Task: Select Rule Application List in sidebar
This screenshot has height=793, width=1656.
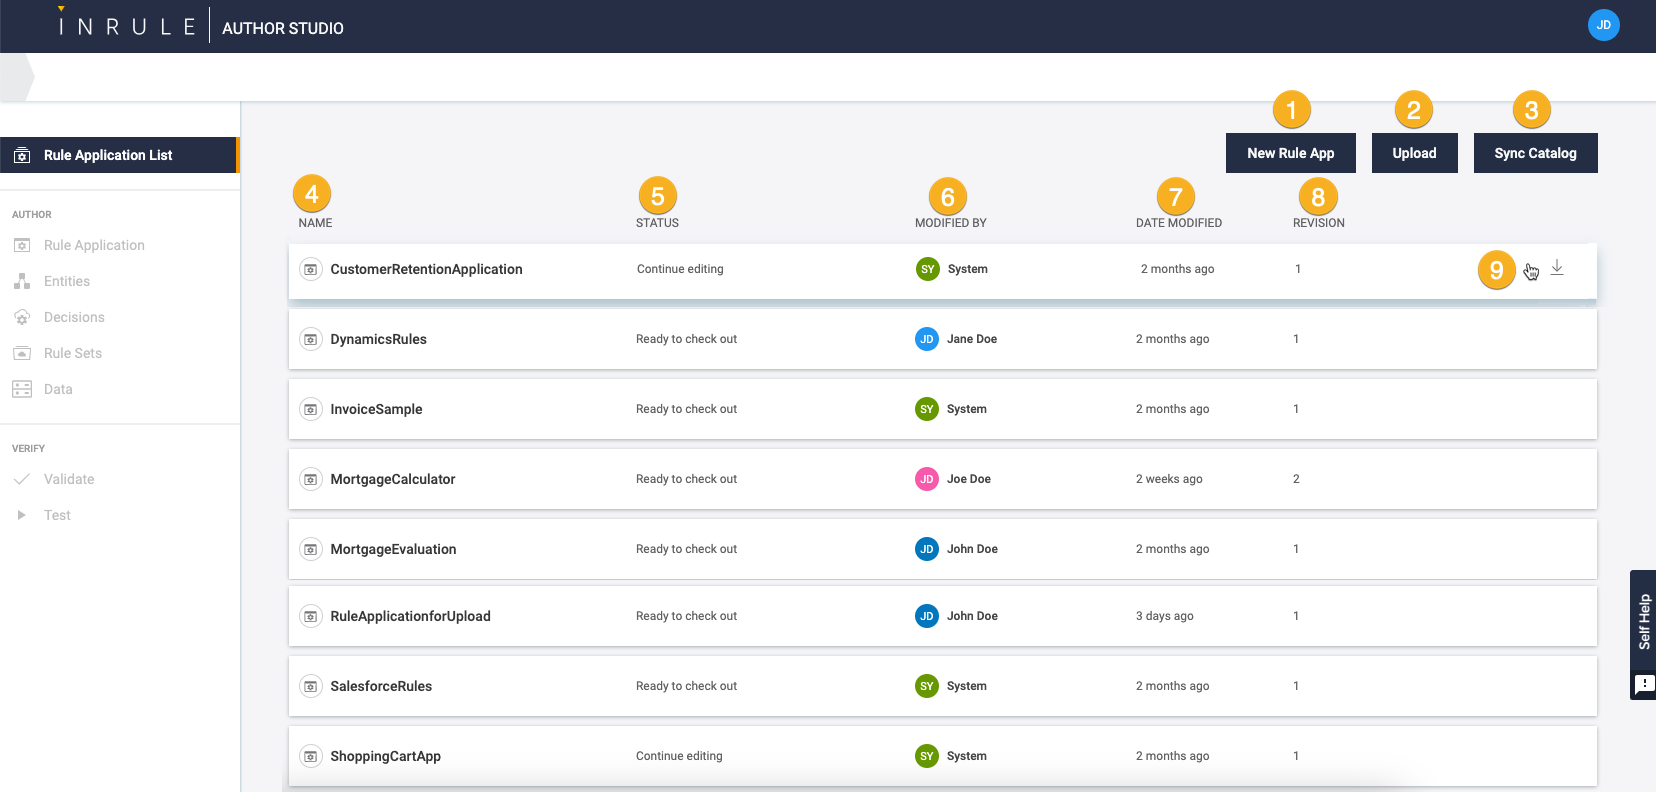Action: [x=108, y=155]
